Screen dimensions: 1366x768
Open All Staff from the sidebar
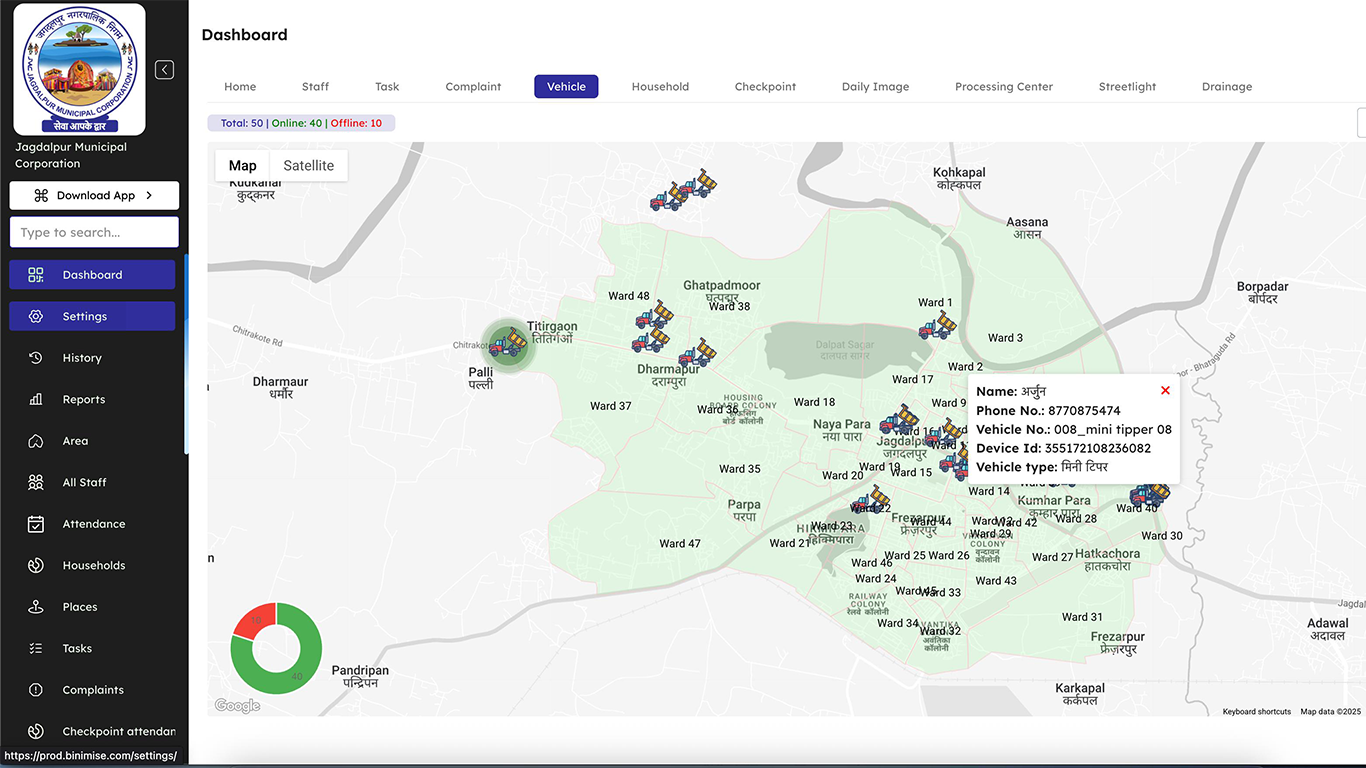92,482
